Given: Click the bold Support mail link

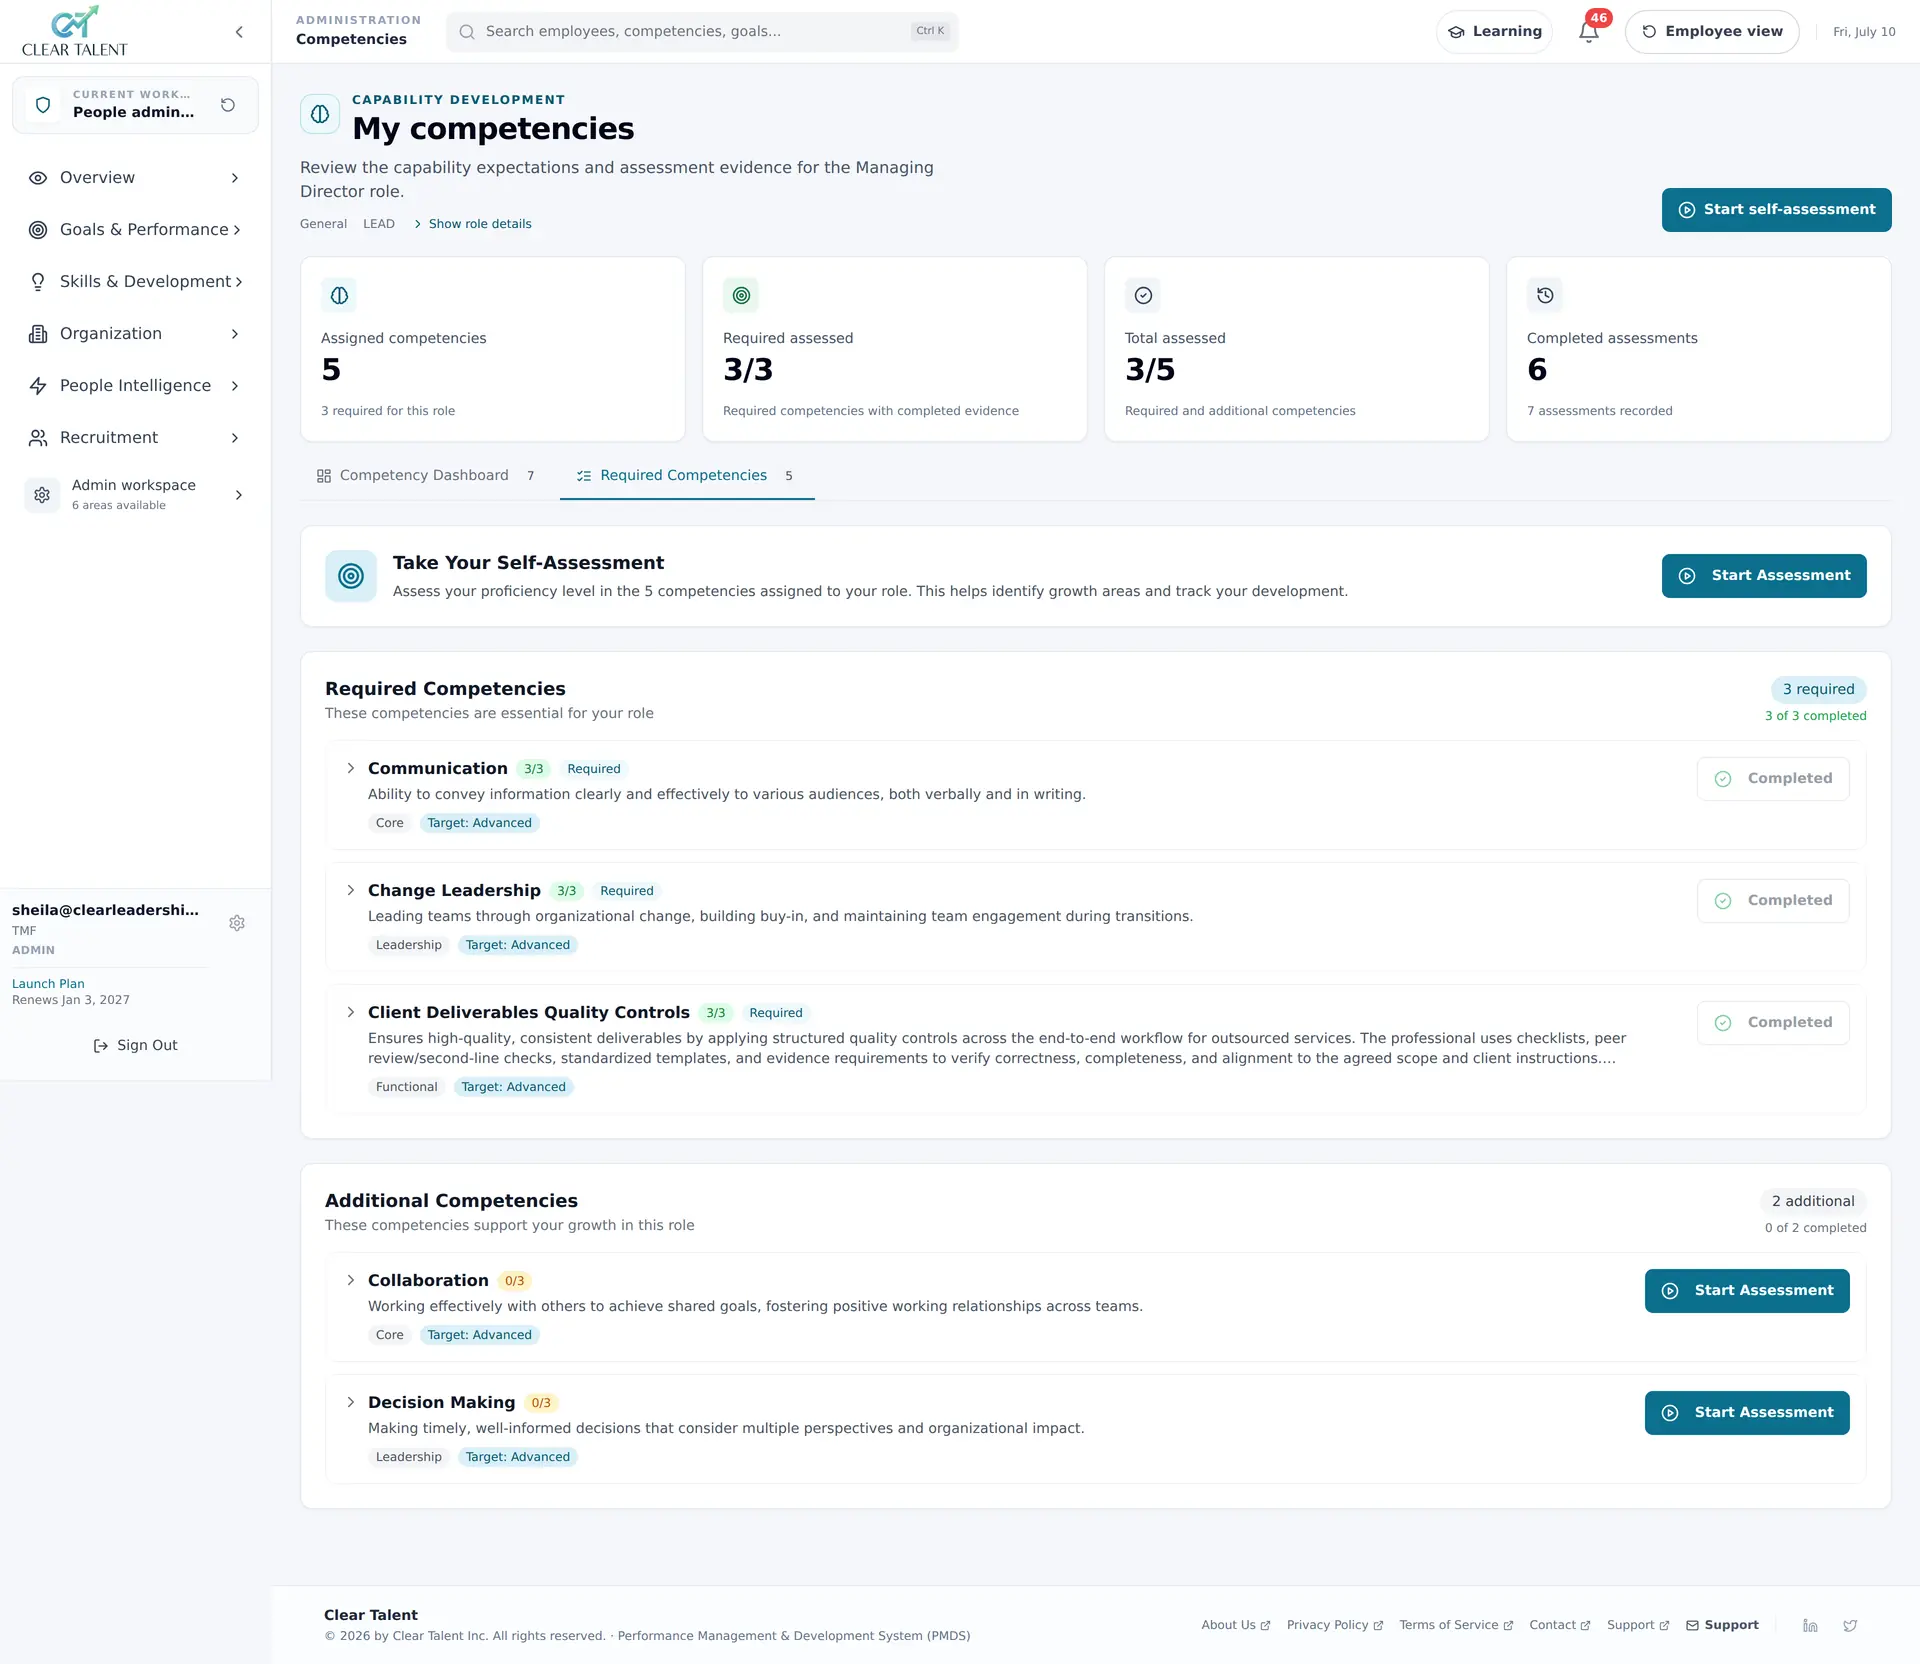Looking at the screenshot, I should coord(1722,1625).
